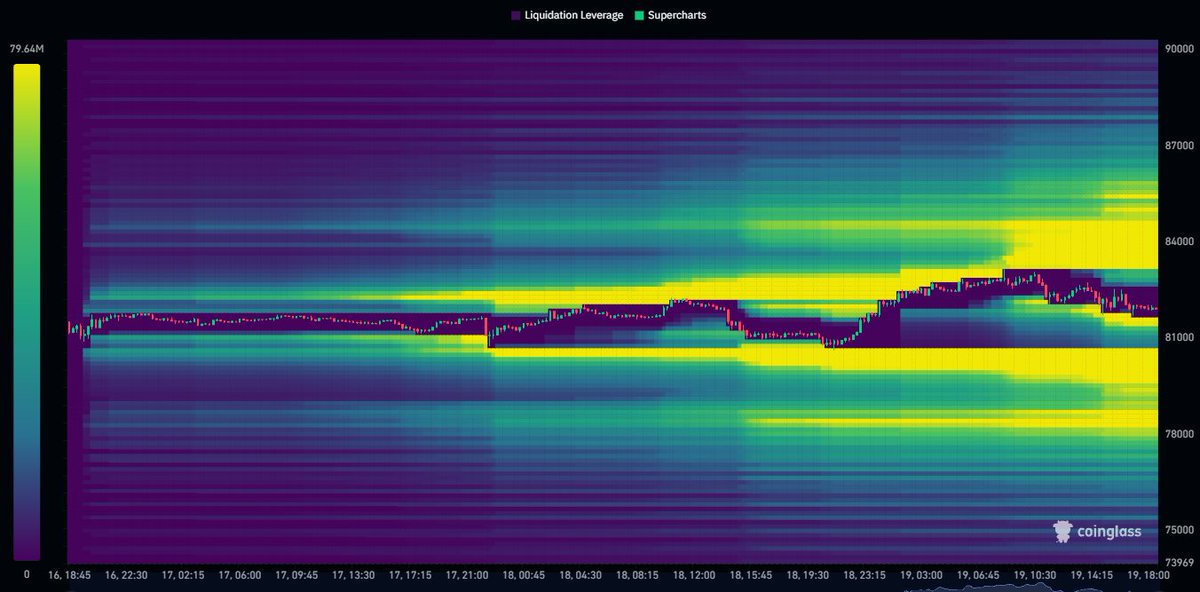Viewport: 1200px width, 592px height.
Task: Click the 90000 price axis label
Action: [x=1179, y=48]
